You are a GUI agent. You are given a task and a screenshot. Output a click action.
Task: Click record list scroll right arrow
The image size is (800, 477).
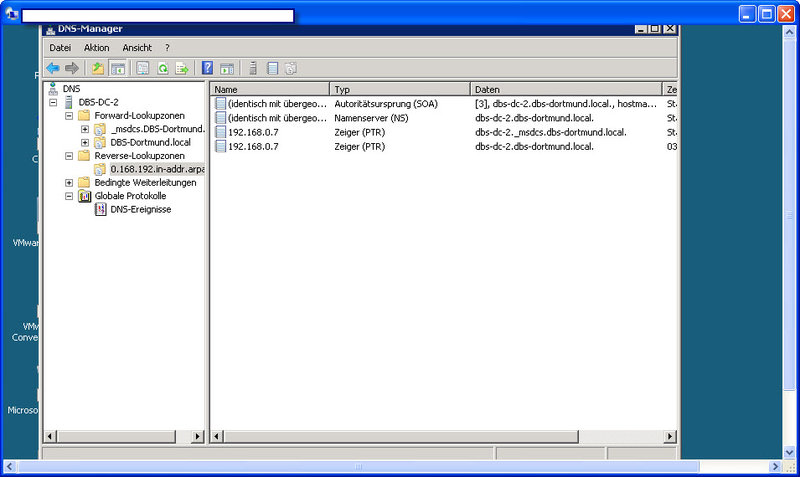pos(670,436)
